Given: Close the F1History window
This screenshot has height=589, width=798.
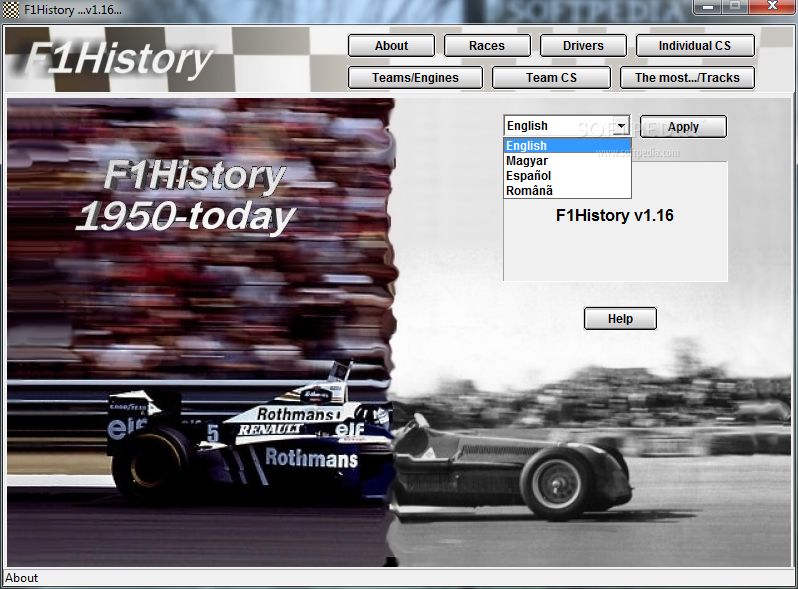Looking at the screenshot, I should (772, 7).
